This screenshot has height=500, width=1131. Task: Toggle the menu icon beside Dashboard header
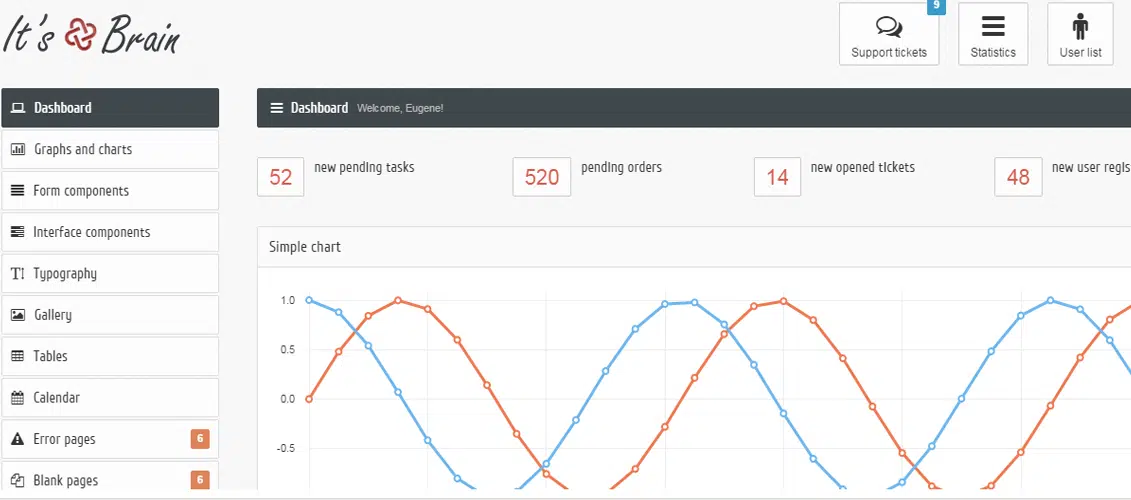276,108
